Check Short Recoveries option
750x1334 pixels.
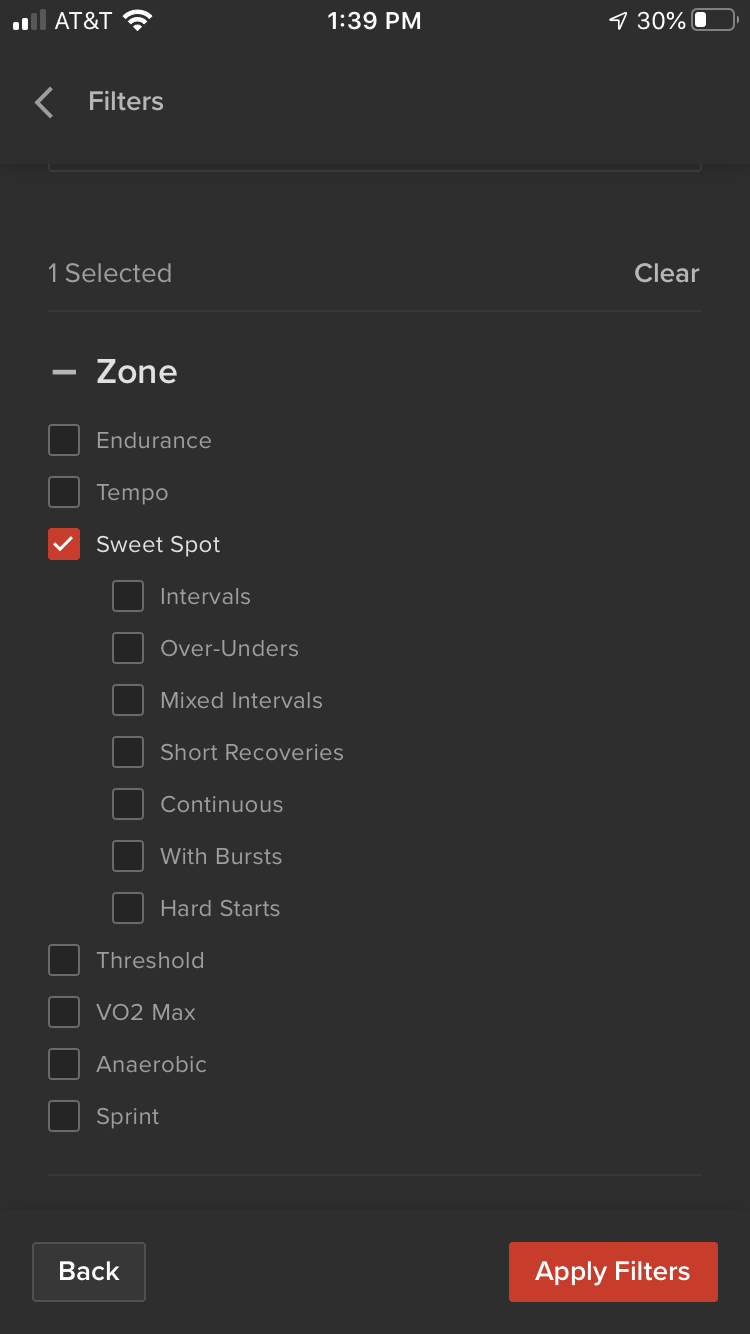[128, 752]
